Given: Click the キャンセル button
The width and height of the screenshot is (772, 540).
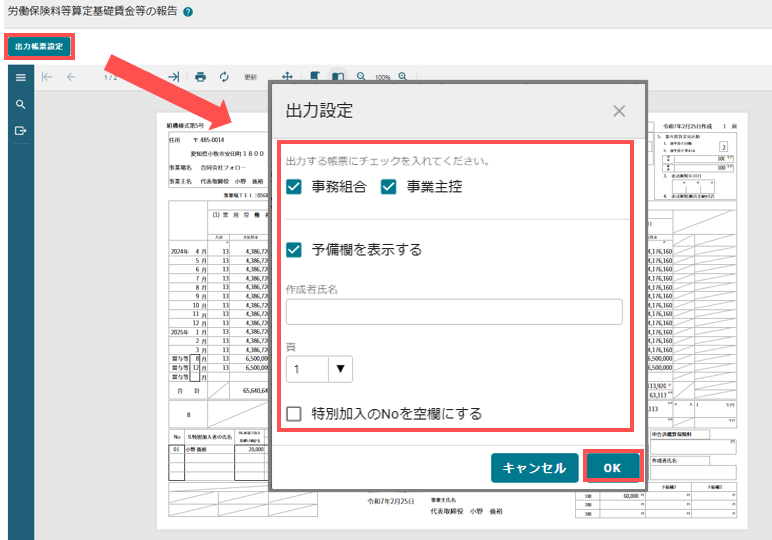Looking at the screenshot, I should pyautogui.click(x=534, y=468).
